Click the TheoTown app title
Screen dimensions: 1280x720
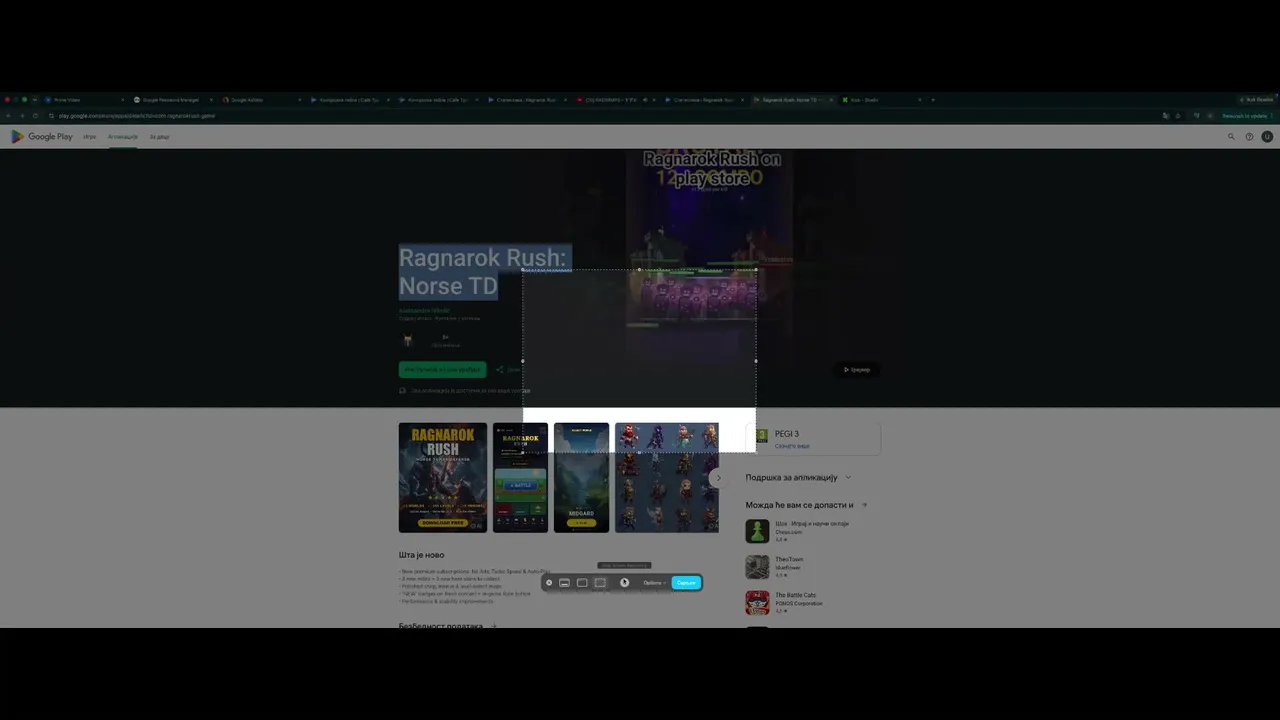789,559
